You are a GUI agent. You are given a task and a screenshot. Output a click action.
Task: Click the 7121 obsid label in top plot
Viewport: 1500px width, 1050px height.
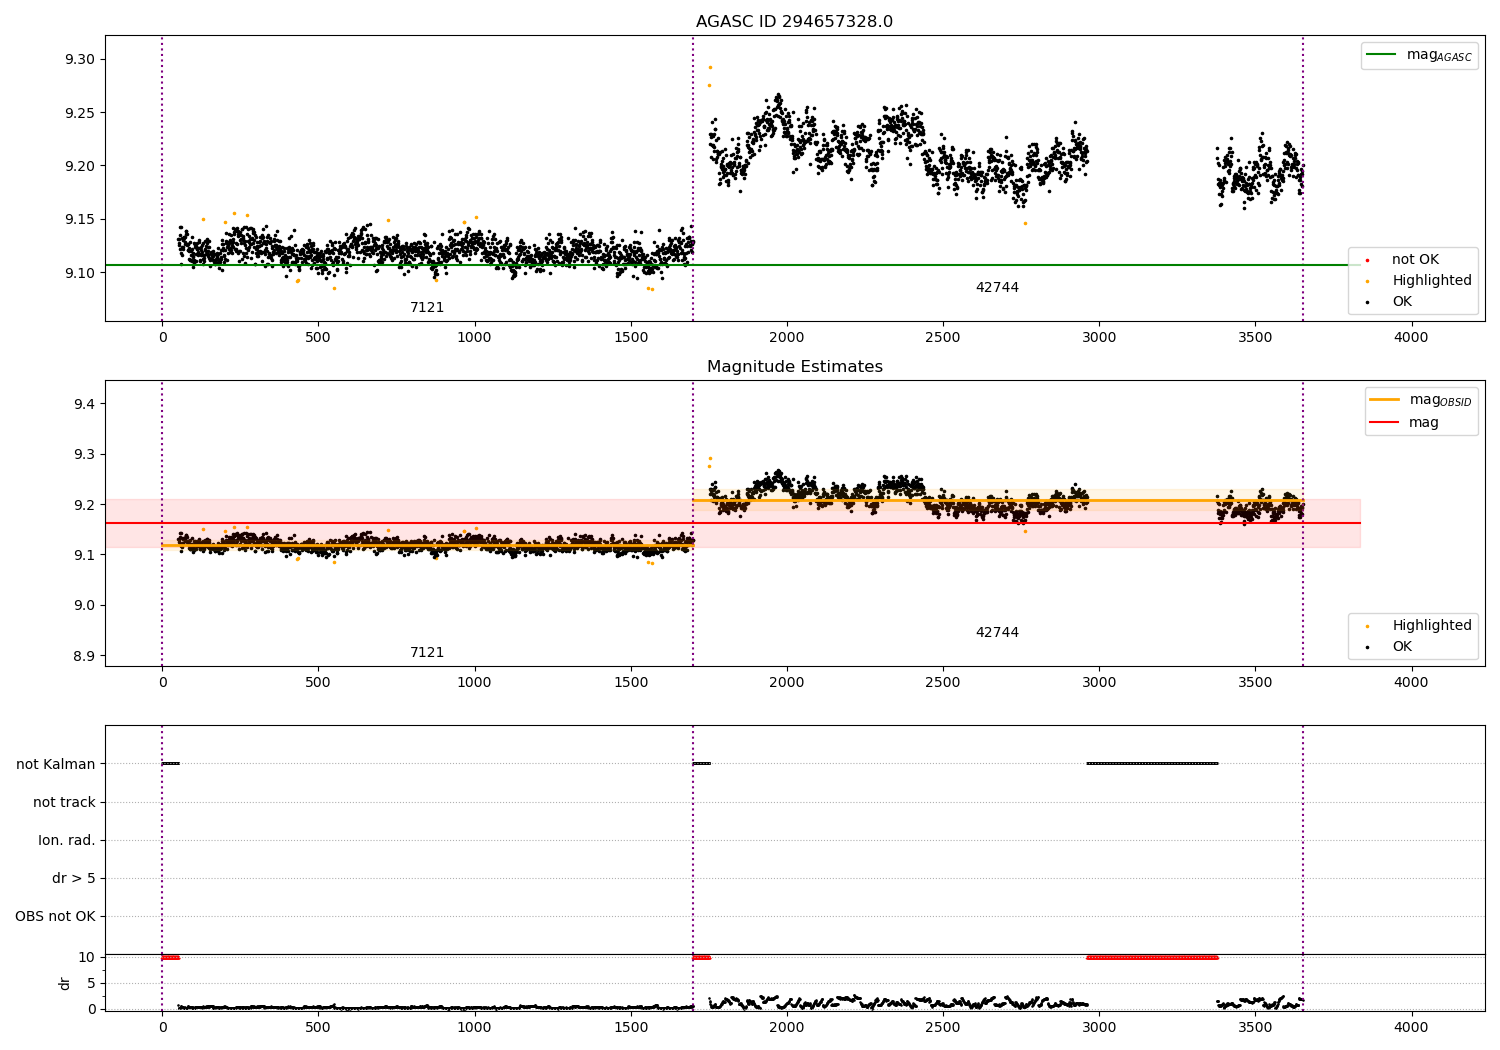[427, 308]
